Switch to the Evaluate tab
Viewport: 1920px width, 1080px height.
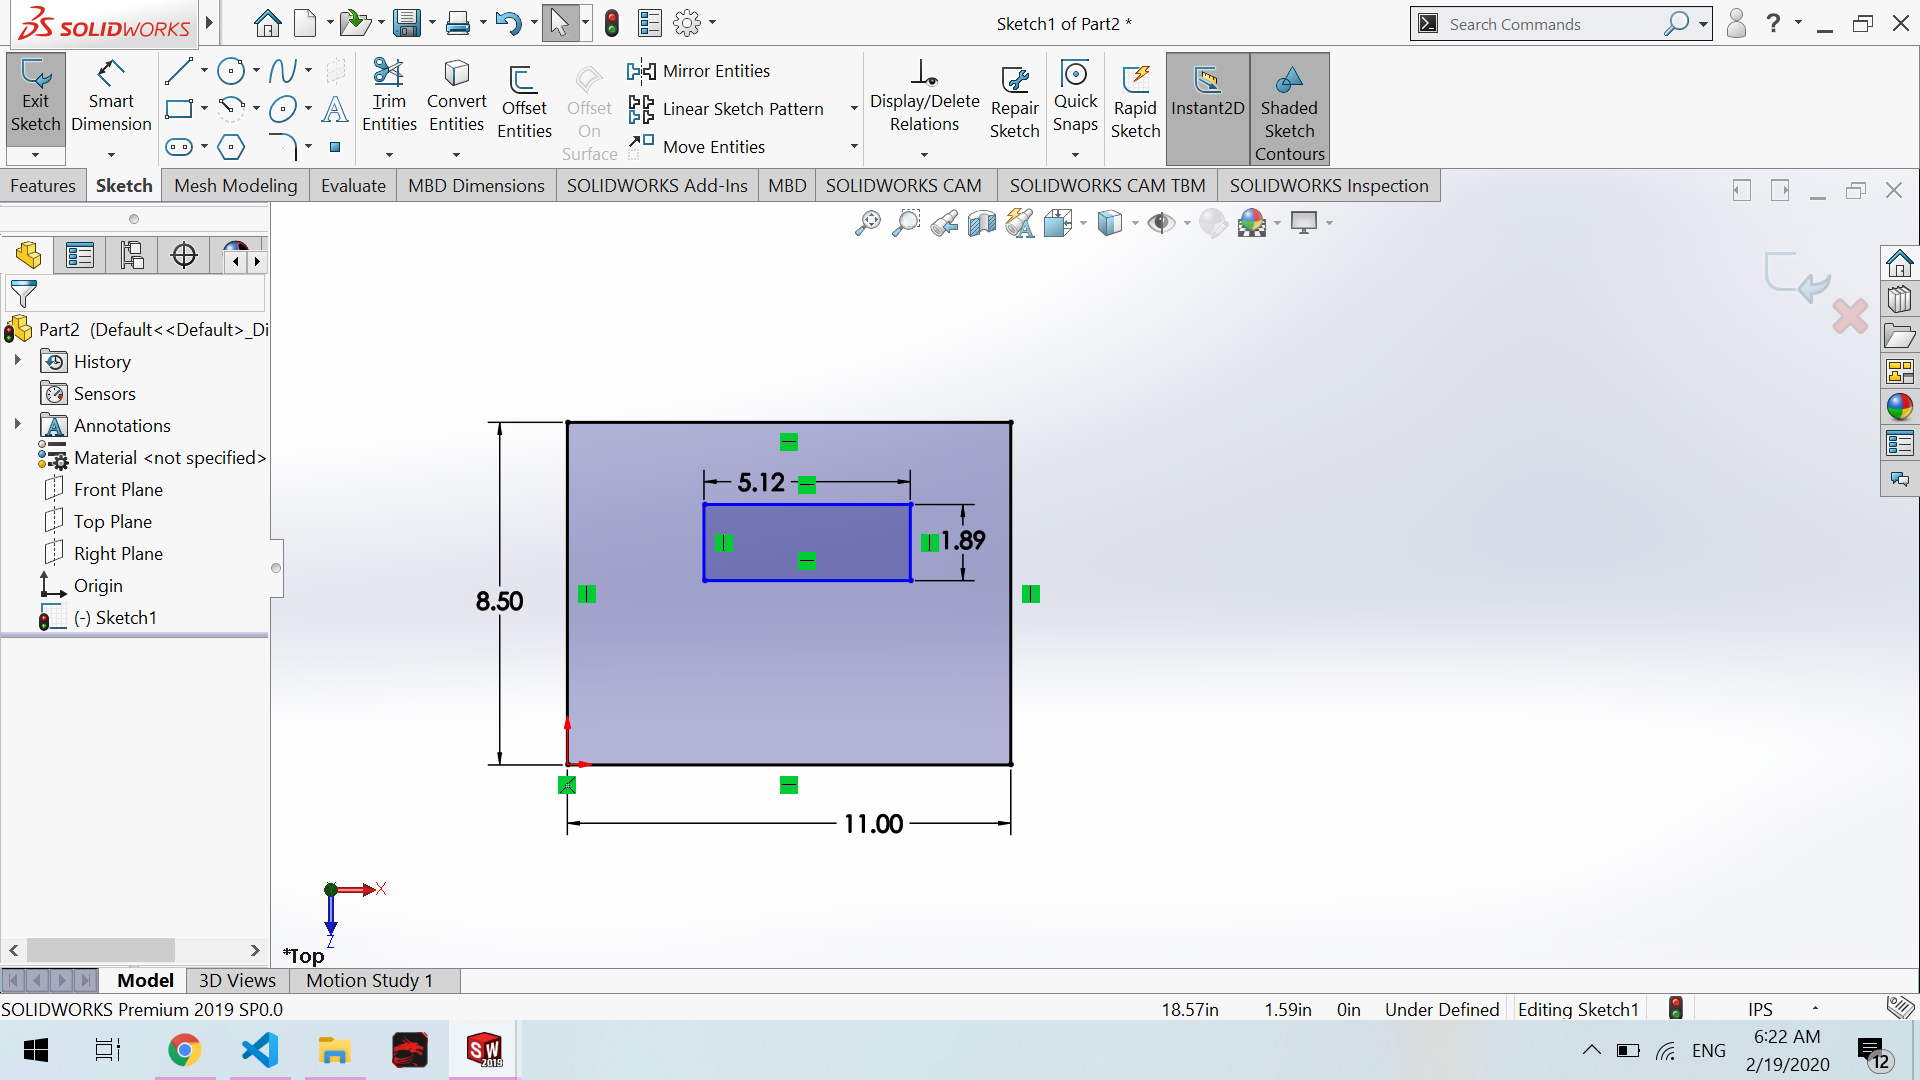pyautogui.click(x=353, y=186)
